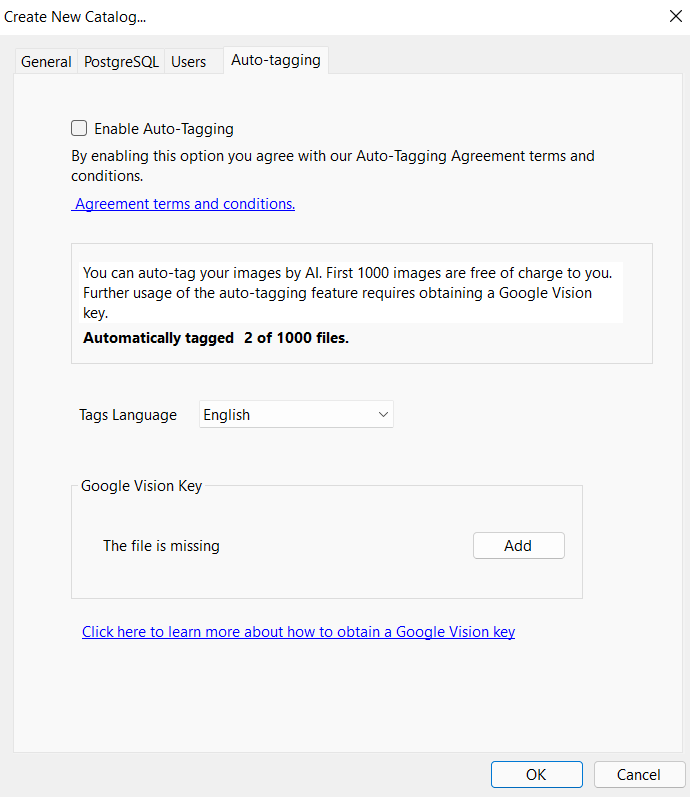Screen dimensions: 690x797
Task: Switch to the General tab
Action: click(46, 62)
